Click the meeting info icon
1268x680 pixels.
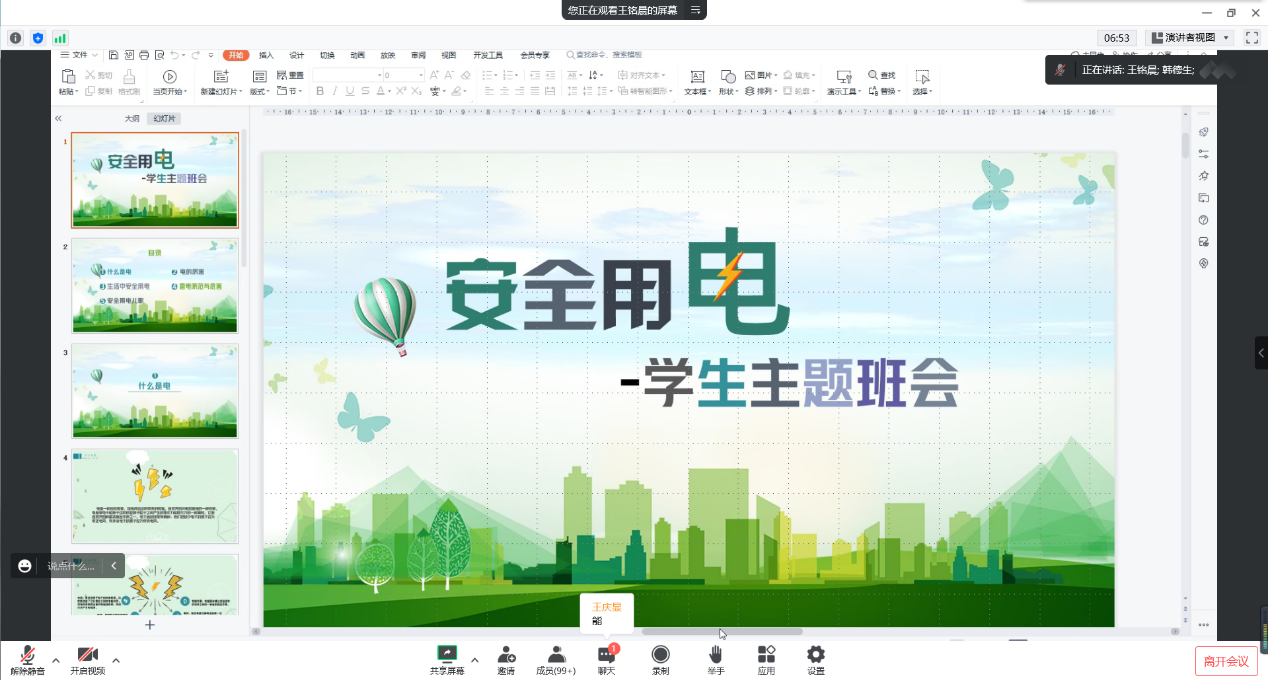click(x=16, y=38)
